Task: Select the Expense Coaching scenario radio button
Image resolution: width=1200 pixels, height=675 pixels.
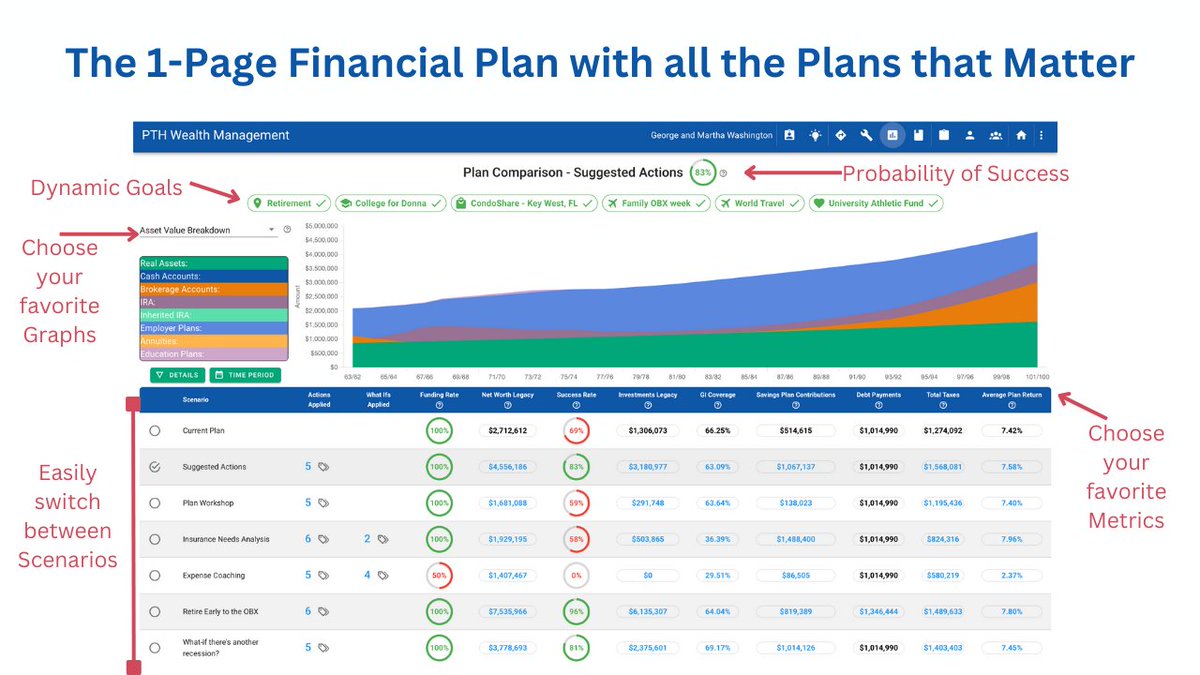Action: pos(154,576)
